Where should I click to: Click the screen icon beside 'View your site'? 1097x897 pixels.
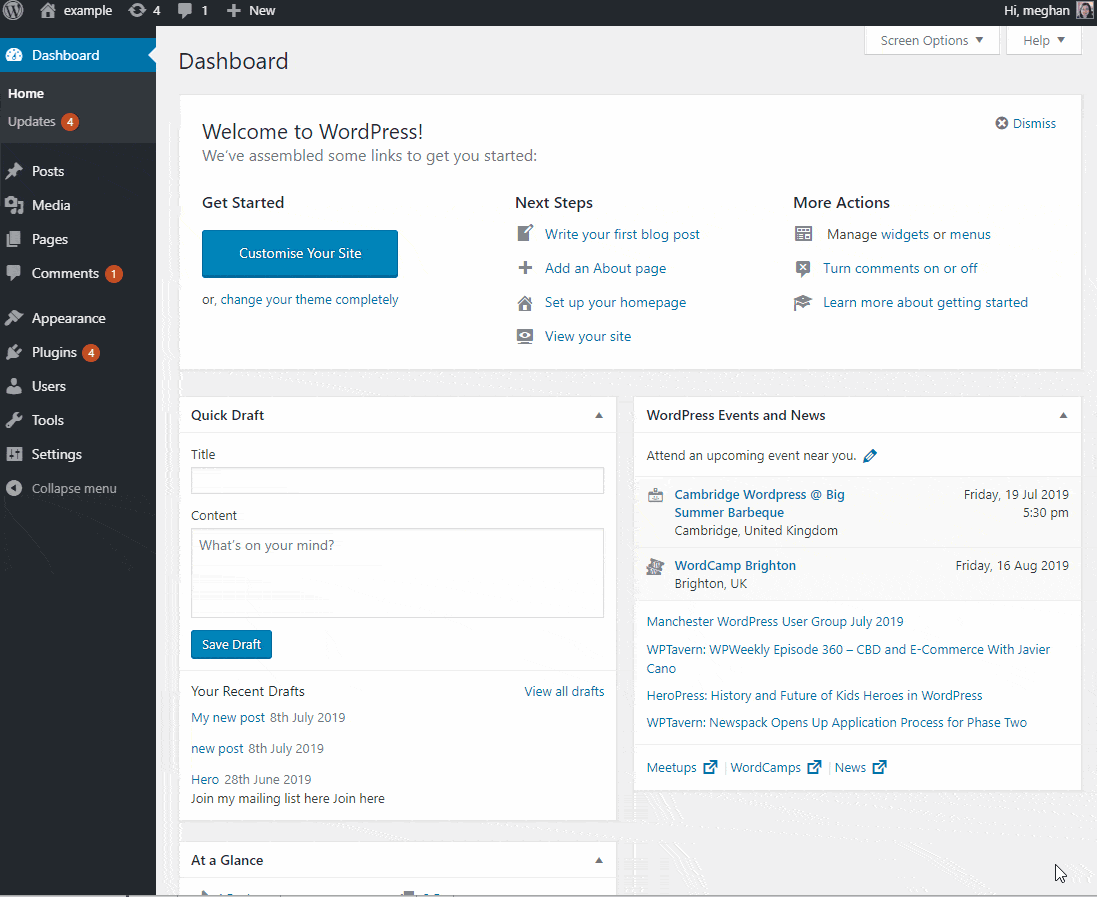[525, 337]
